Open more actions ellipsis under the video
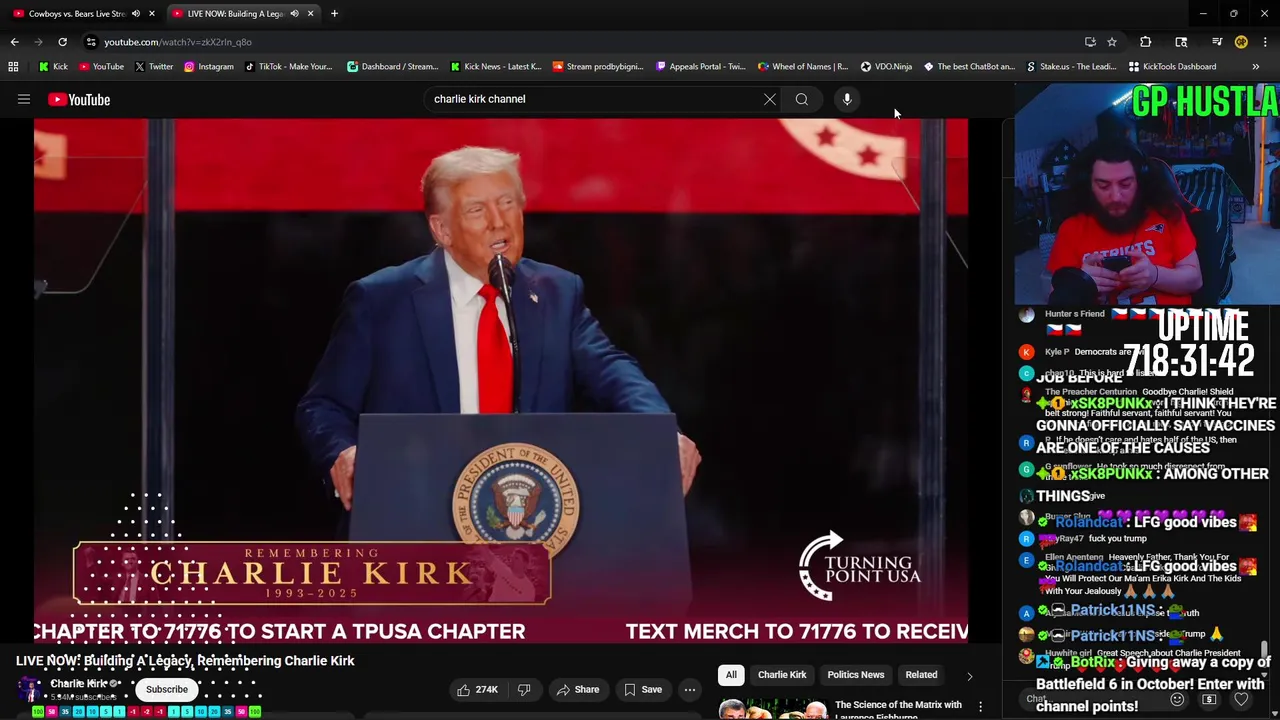 click(x=690, y=689)
